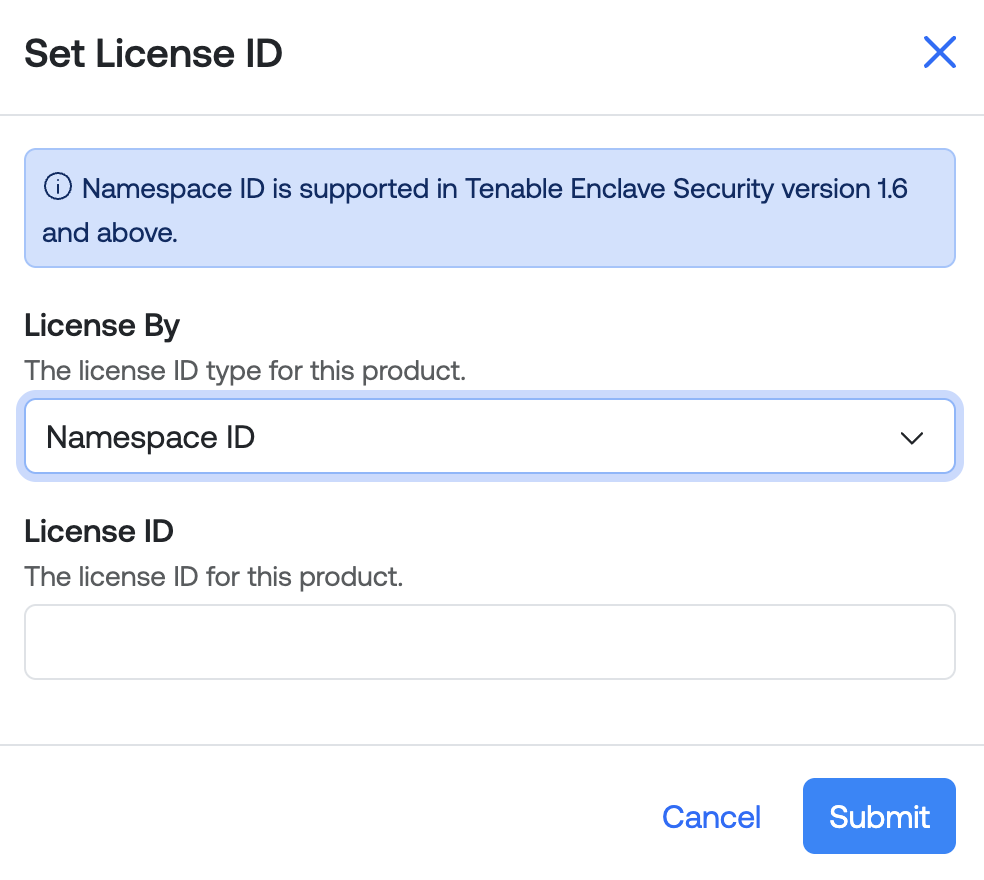The width and height of the screenshot is (984, 880).
Task: Select the Namespace ID text in the combo box
Action: (x=151, y=437)
